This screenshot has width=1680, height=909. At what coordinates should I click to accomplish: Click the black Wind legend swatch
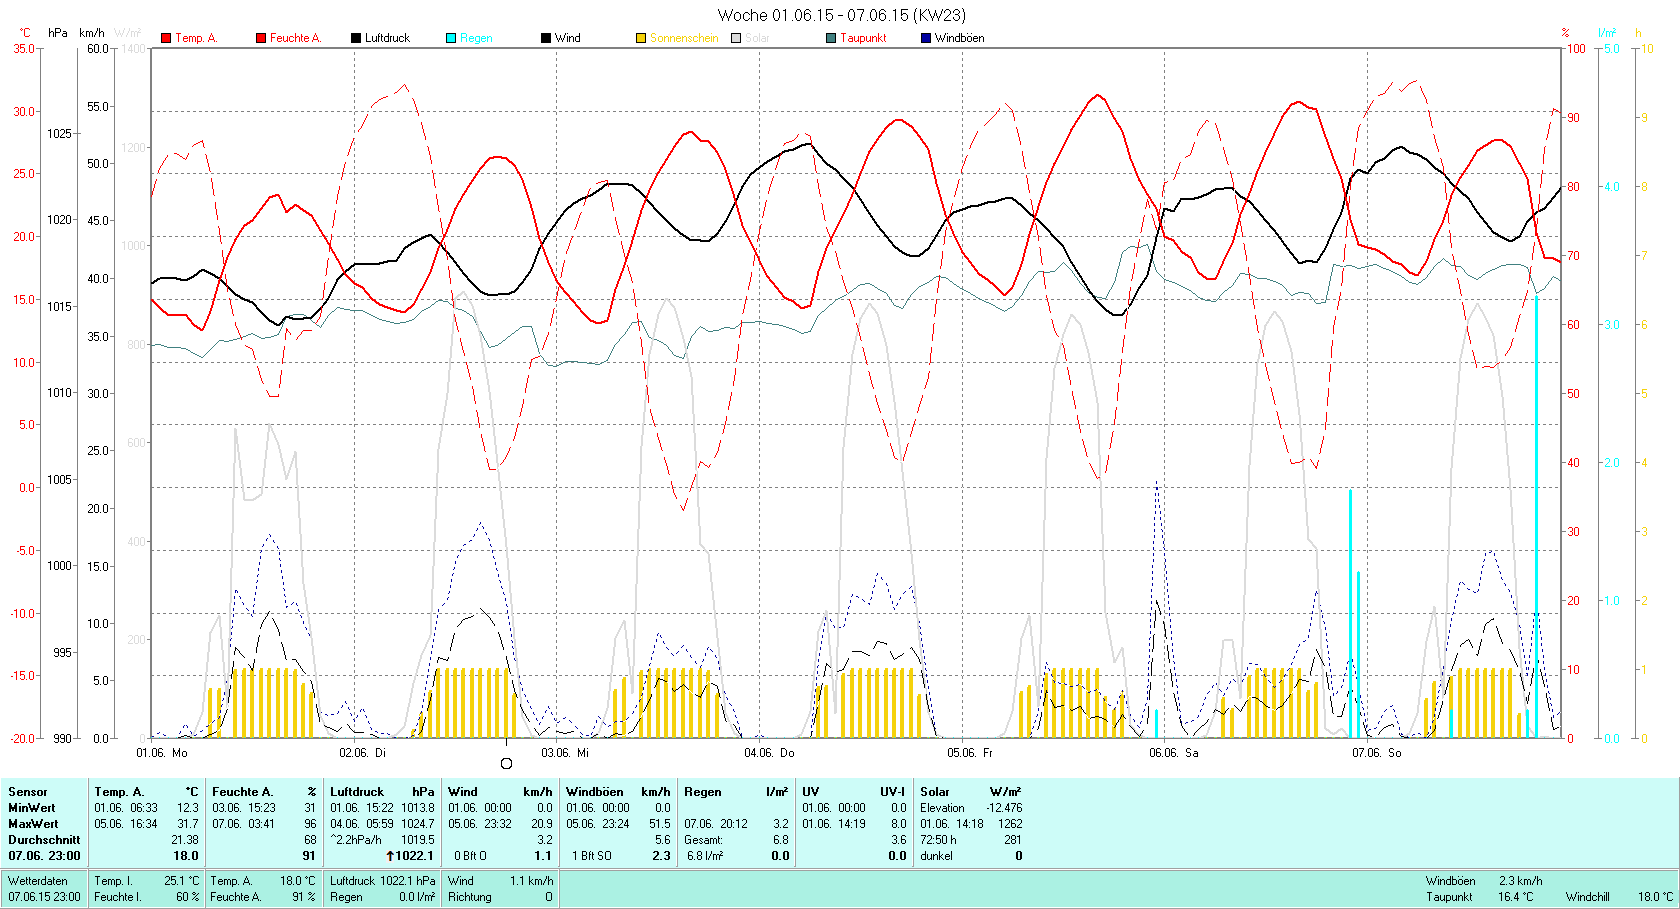546,38
